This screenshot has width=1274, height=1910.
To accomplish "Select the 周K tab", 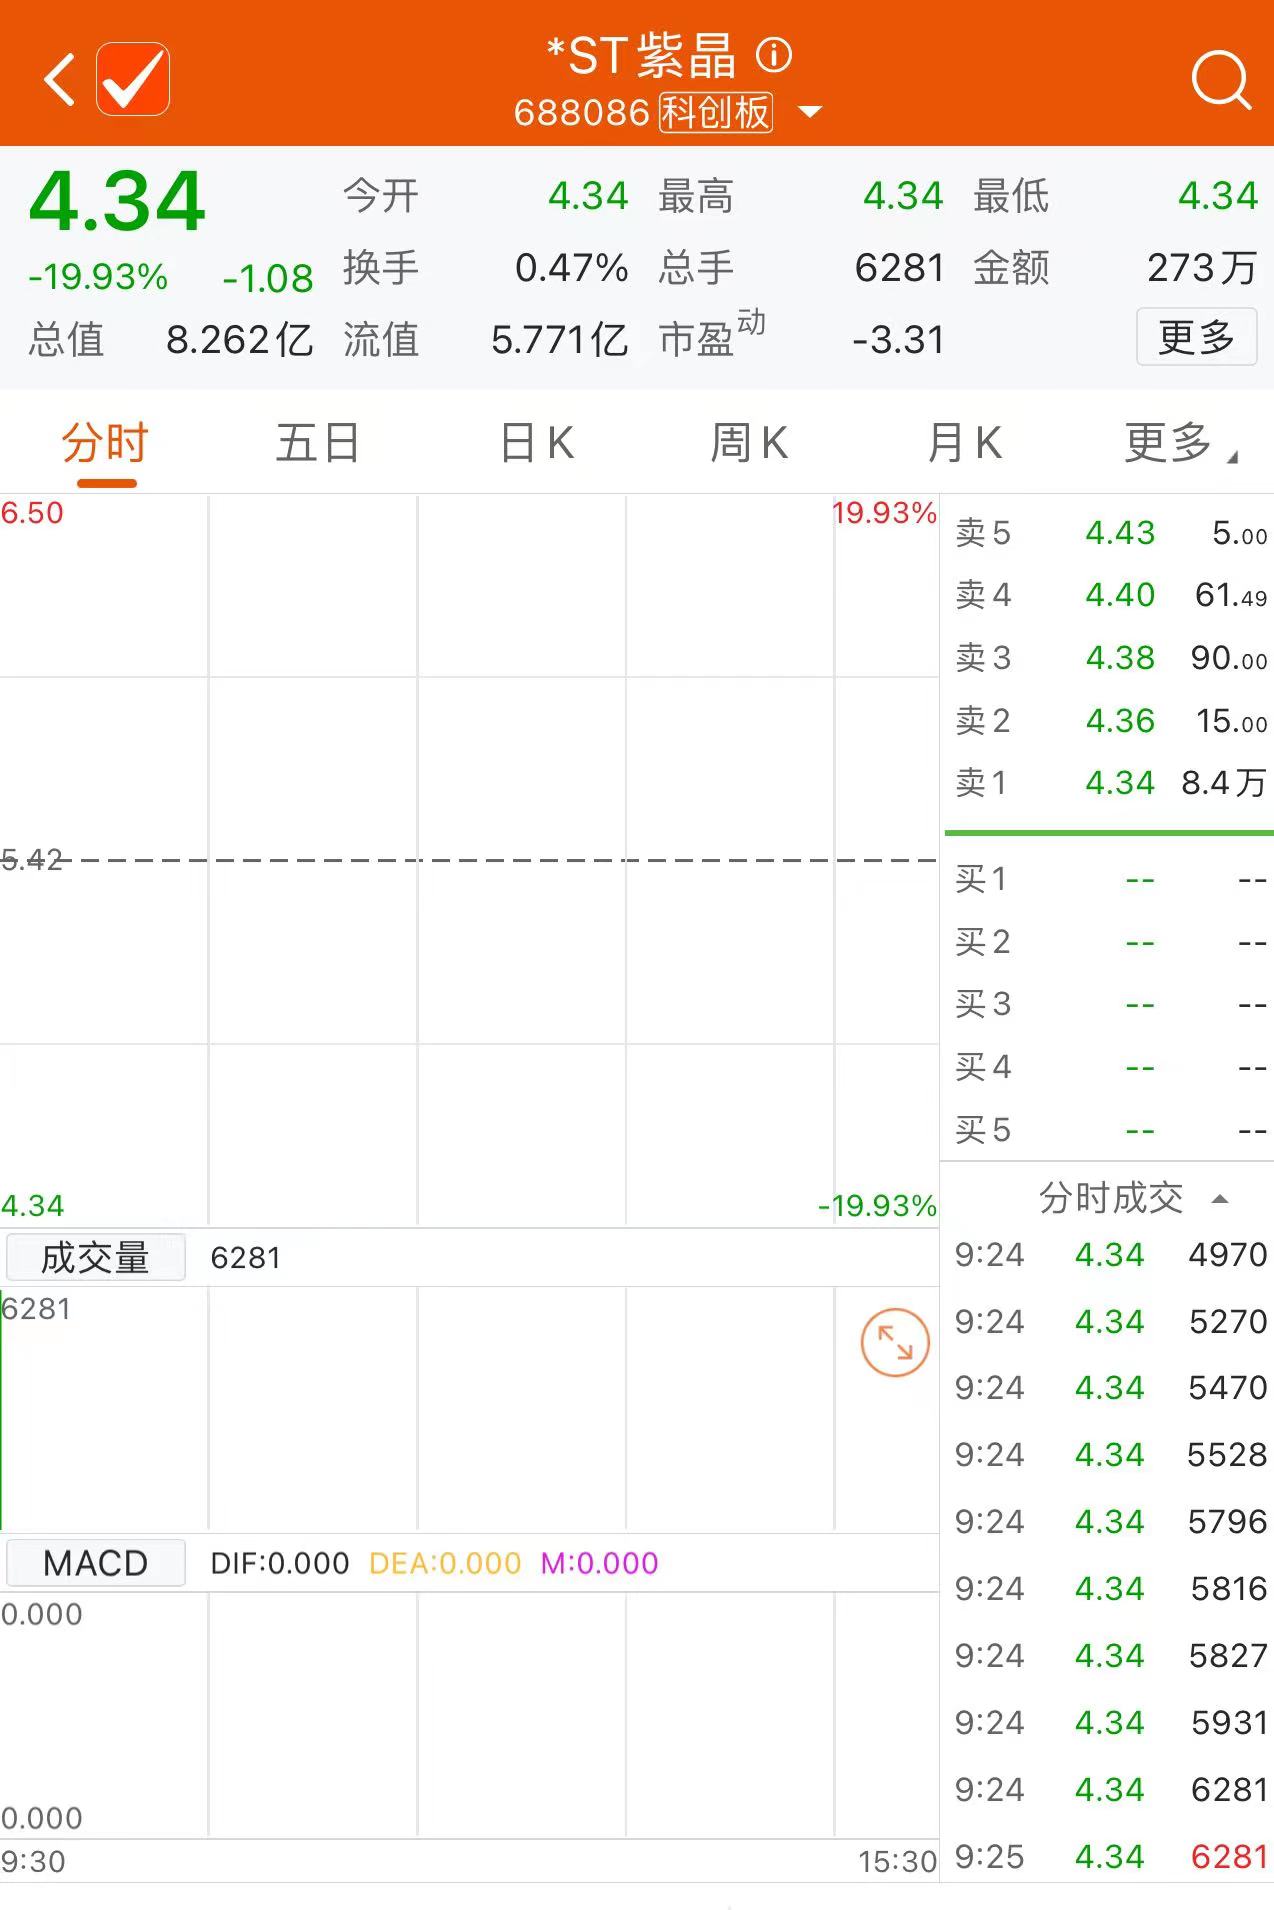I will [749, 443].
